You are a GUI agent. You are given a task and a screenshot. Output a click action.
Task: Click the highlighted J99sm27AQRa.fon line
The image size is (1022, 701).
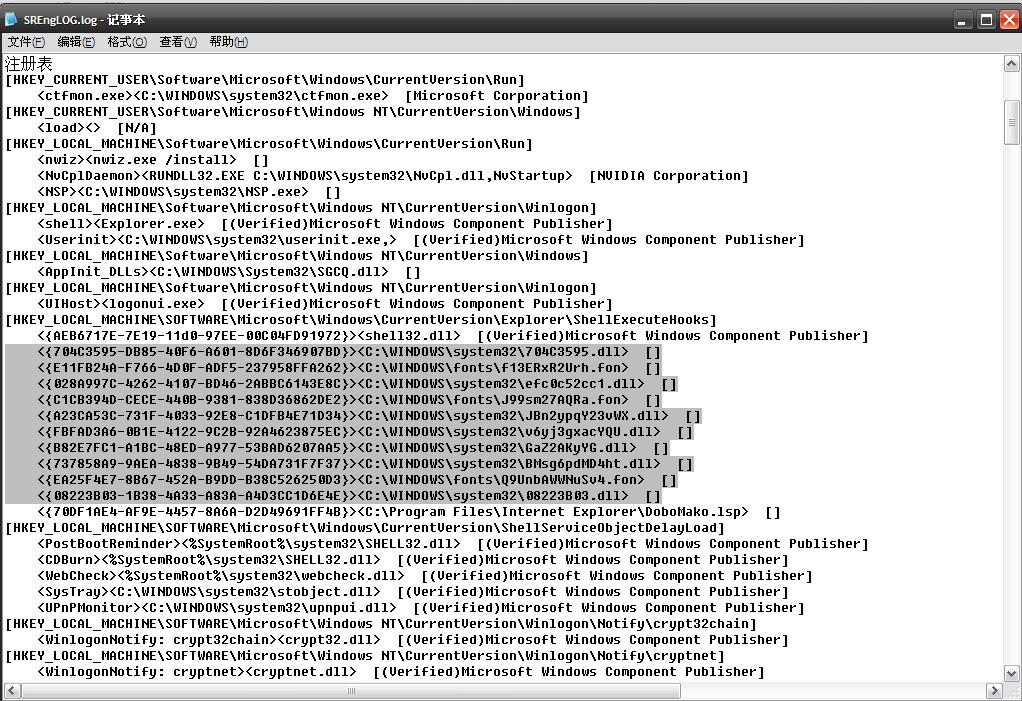point(349,400)
